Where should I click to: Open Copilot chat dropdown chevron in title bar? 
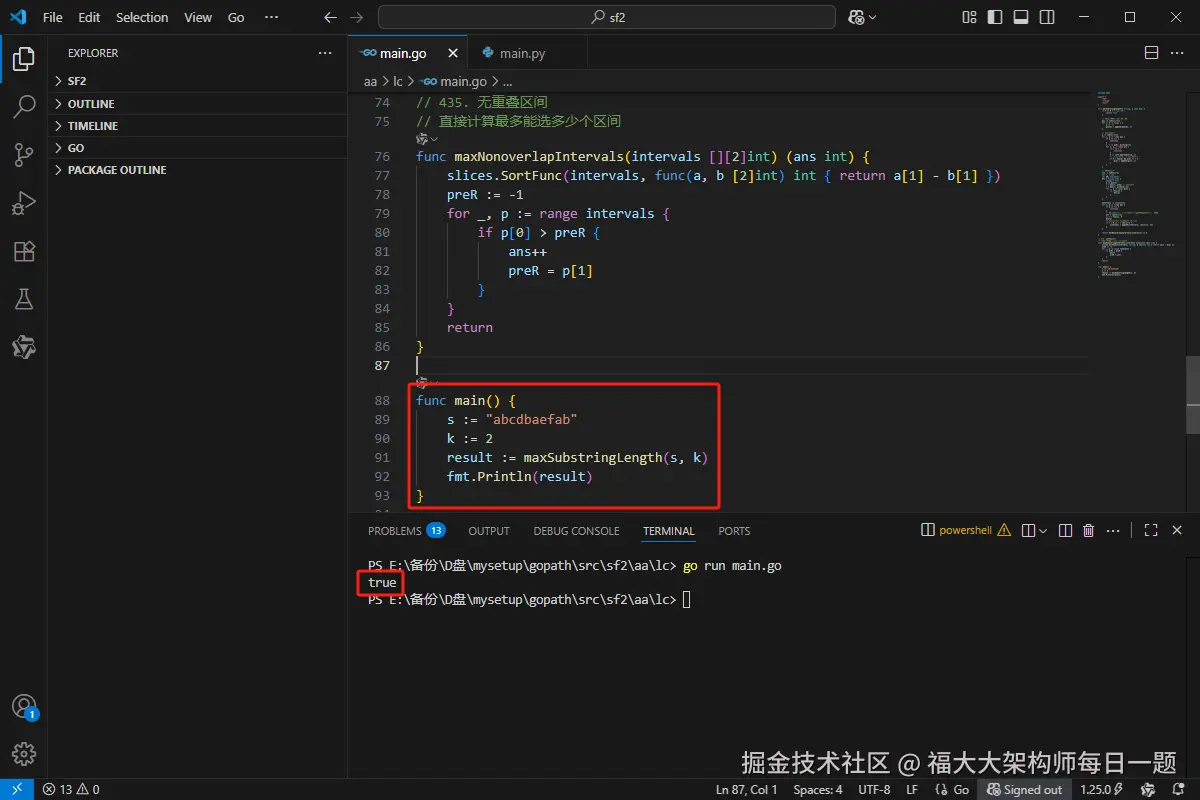click(x=873, y=17)
